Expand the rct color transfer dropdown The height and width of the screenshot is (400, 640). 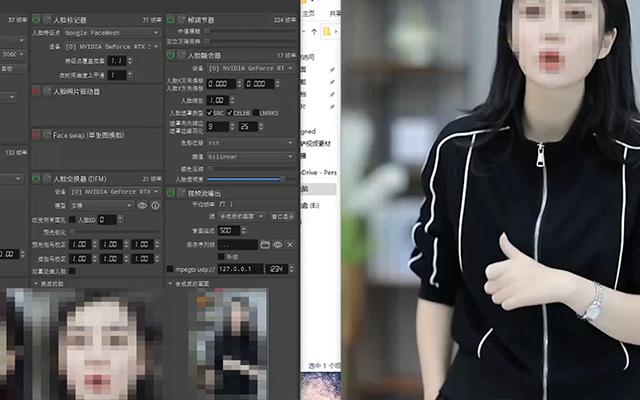250,142
